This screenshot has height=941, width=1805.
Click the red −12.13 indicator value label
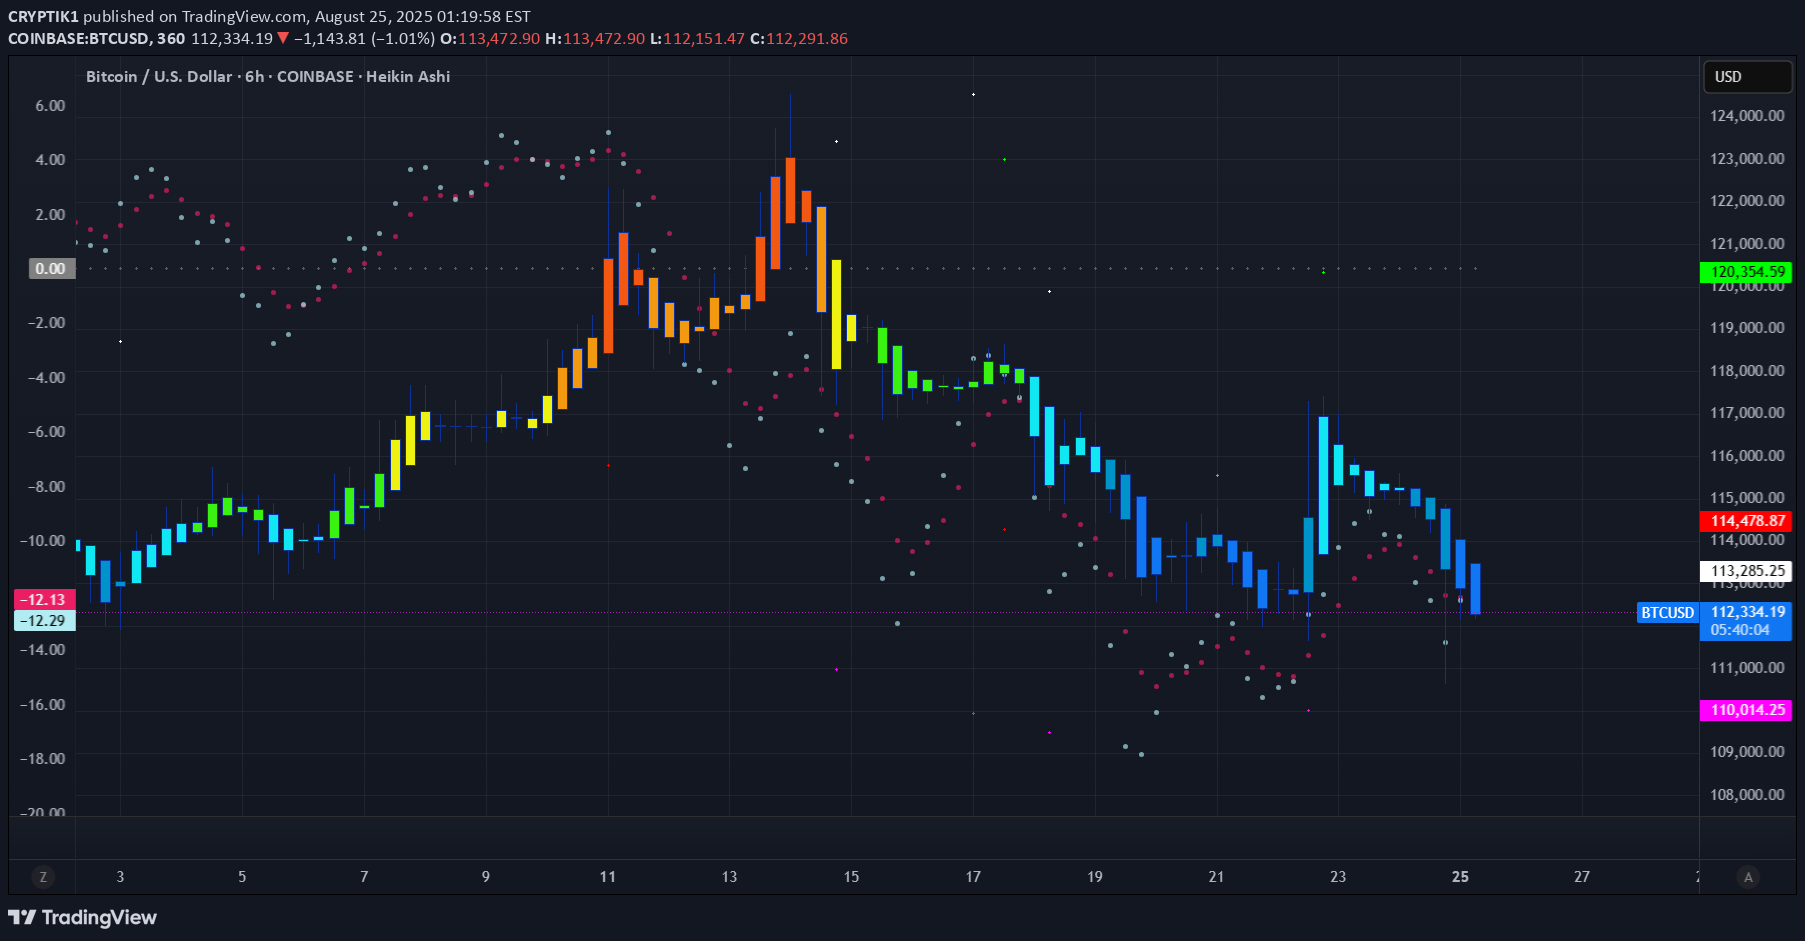44,599
